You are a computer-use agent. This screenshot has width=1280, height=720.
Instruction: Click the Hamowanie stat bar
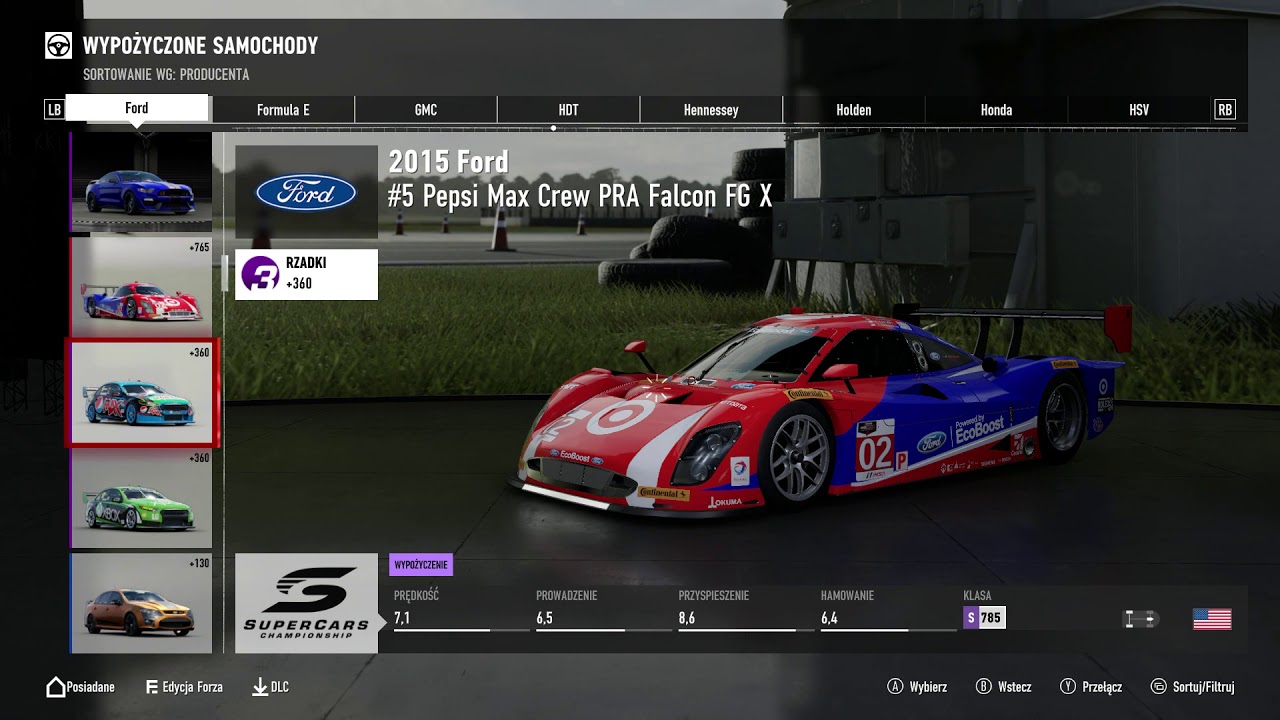pos(889,630)
